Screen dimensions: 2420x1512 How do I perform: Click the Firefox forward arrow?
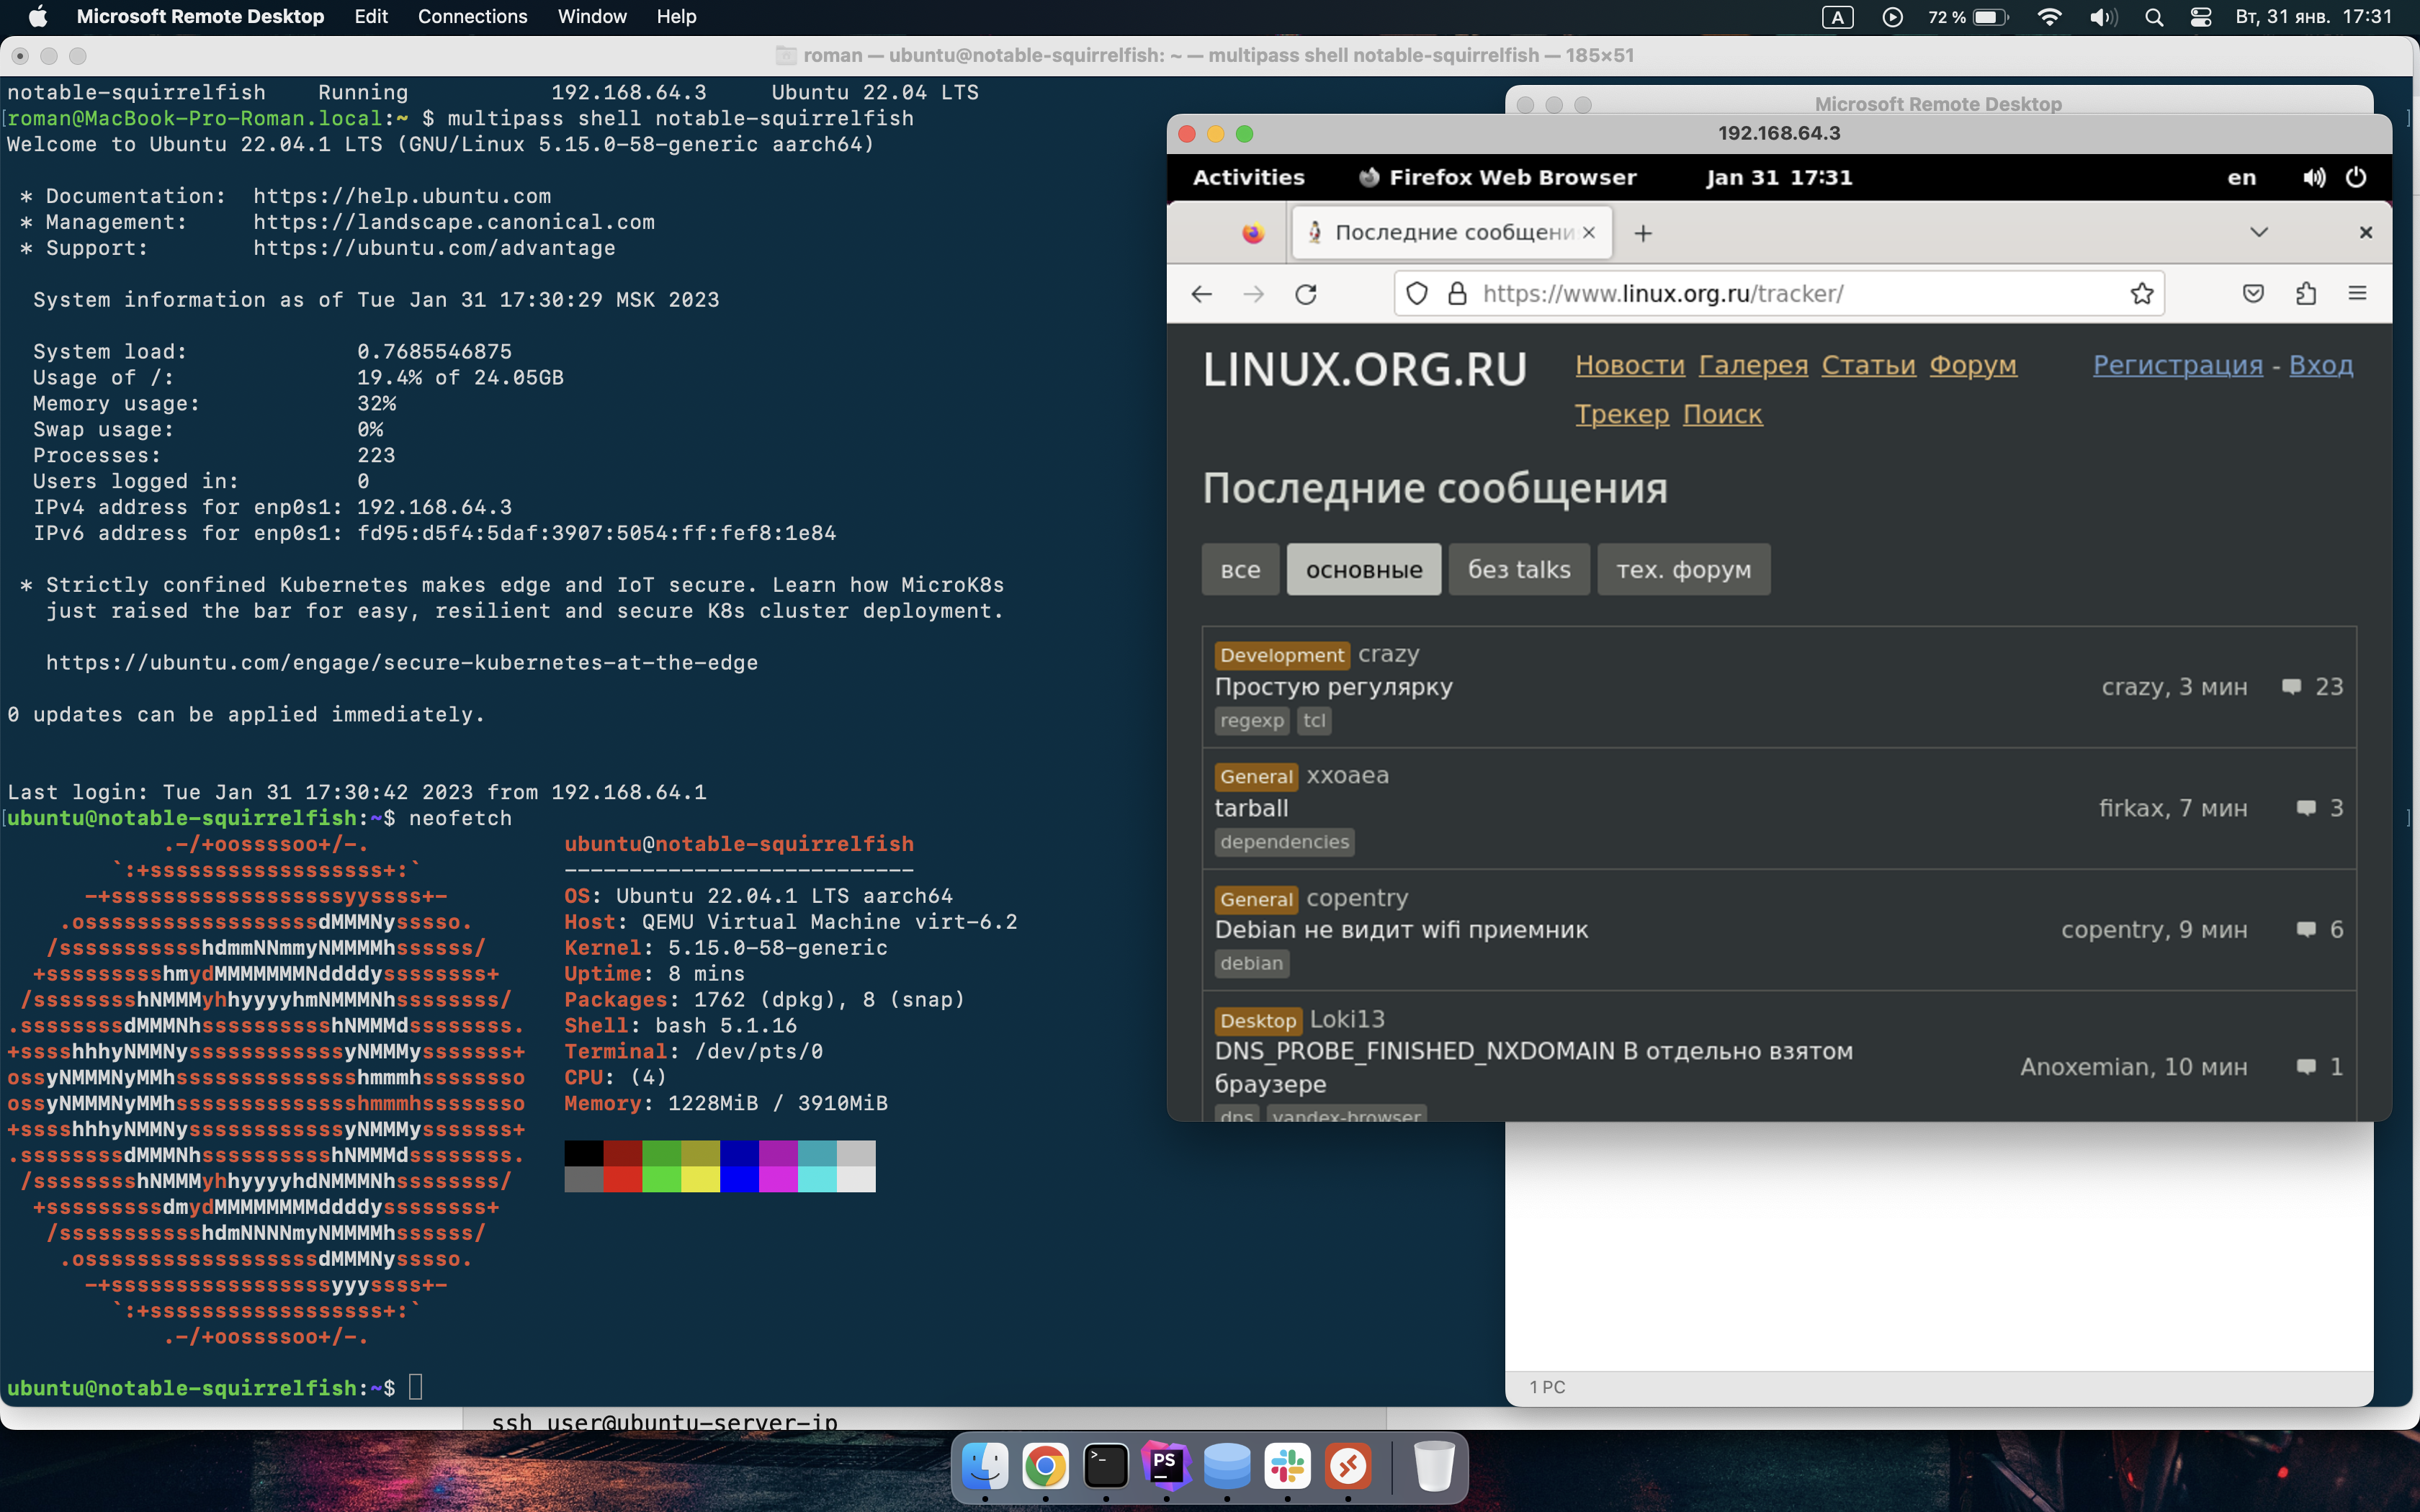pos(1253,294)
